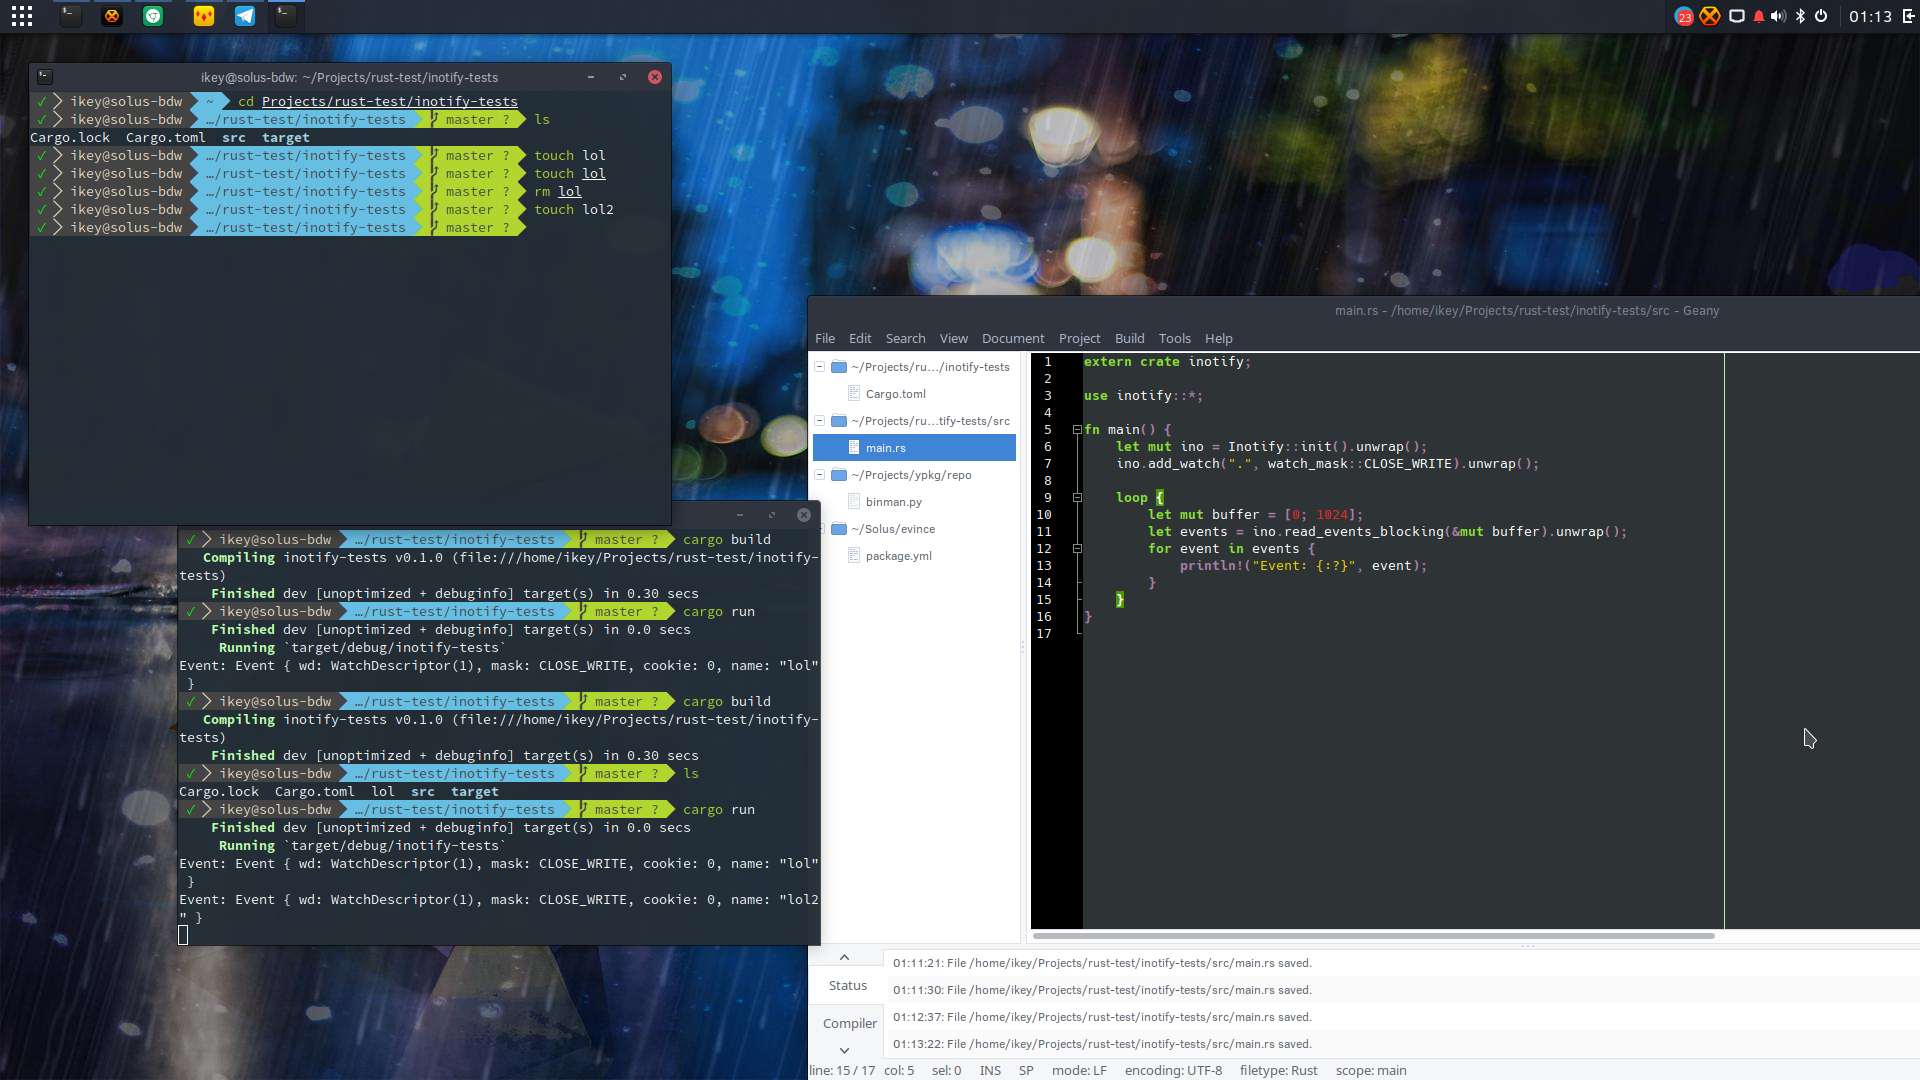Viewport: 1920px width, 1080px height.
Task: Click the 'touch lol2' command in the upper terminal
Action: pyautogui.click(x=573, y=210)
